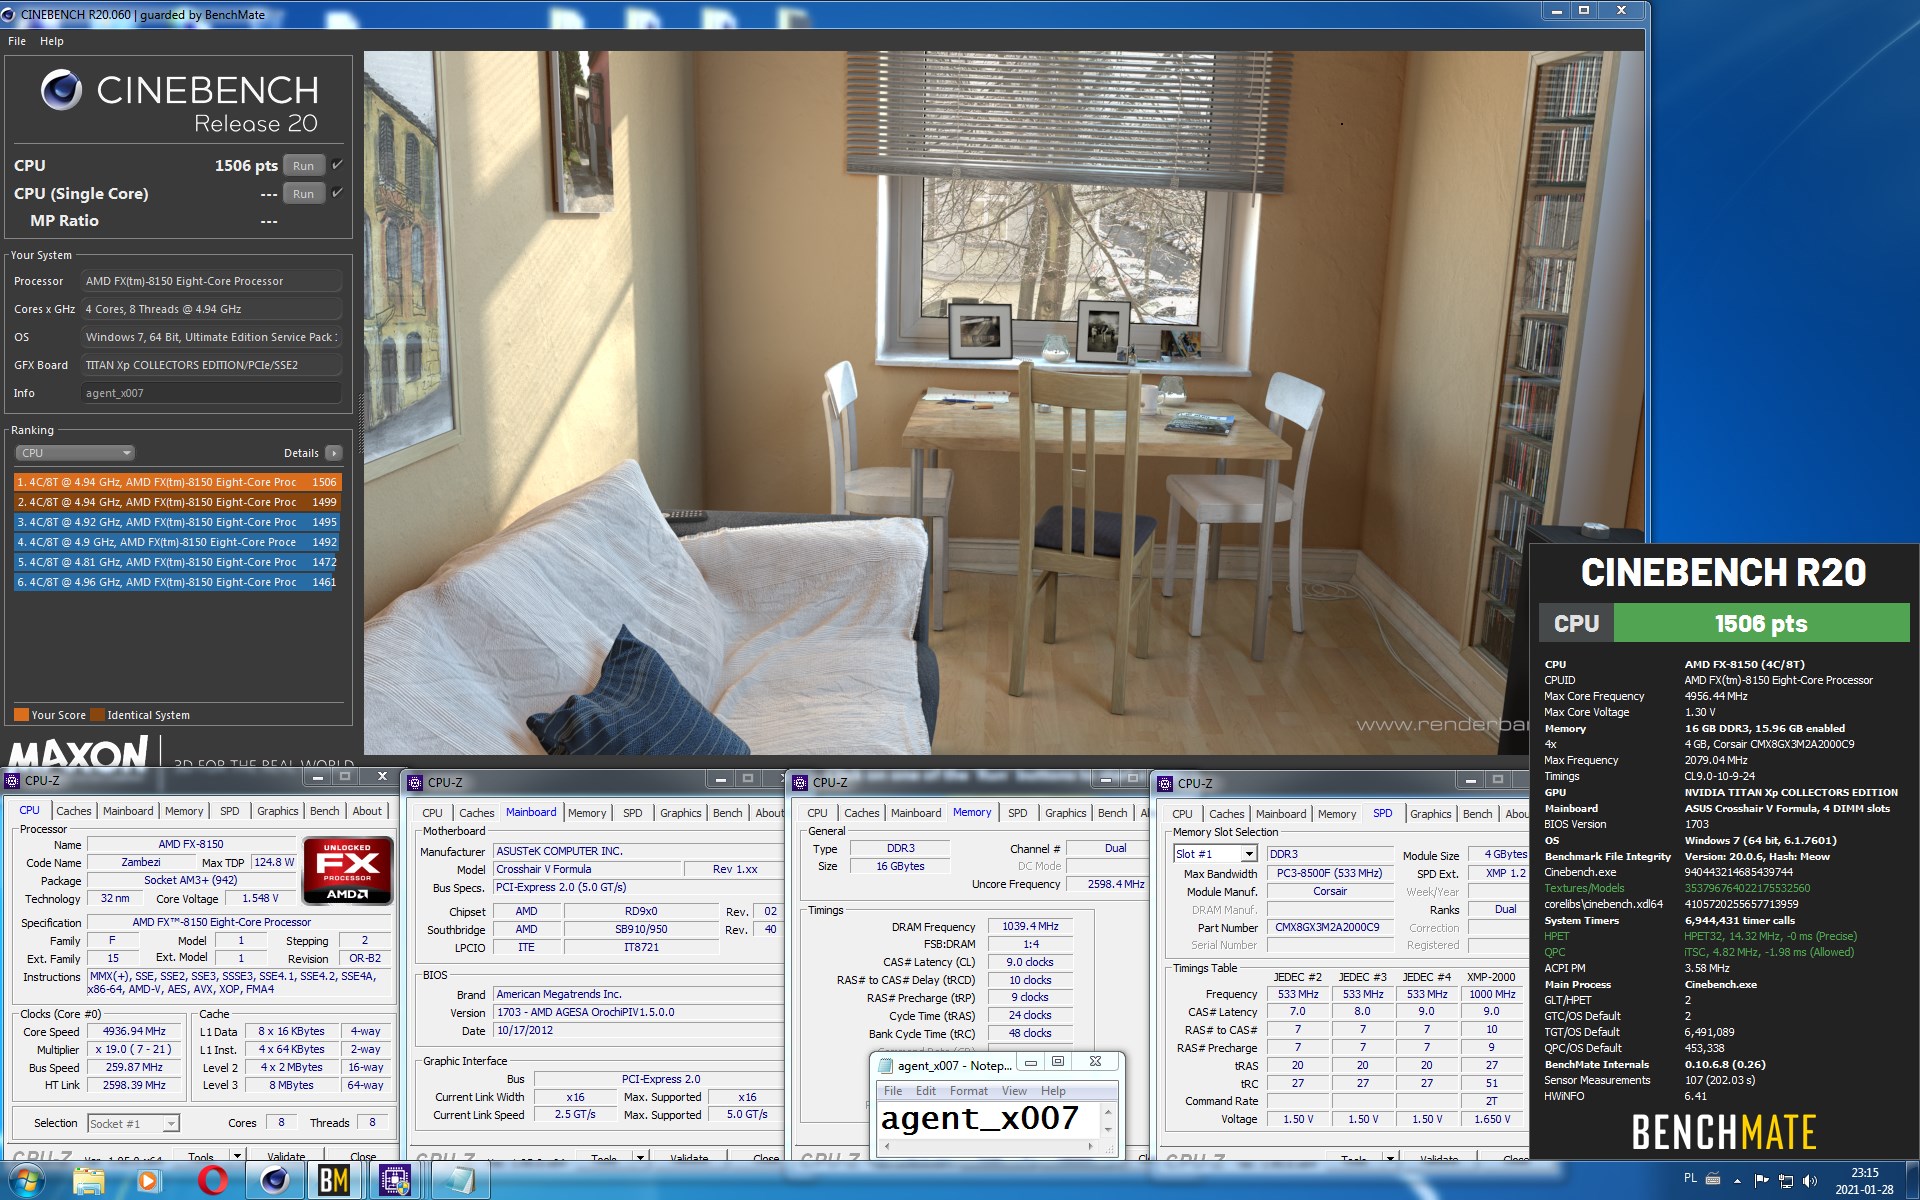
Task: Select ranking row scoring 1495
Action: pos(177,522)
